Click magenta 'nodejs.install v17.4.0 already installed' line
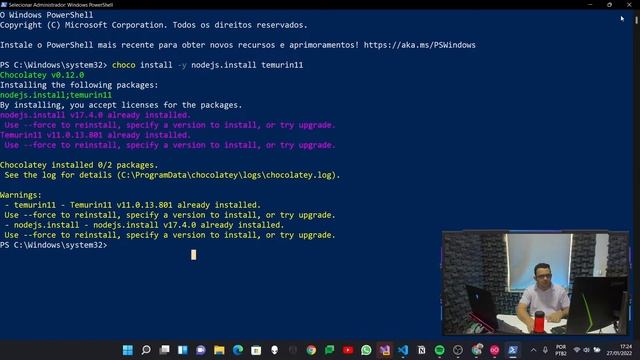640x360 pixels. (95, 115)
